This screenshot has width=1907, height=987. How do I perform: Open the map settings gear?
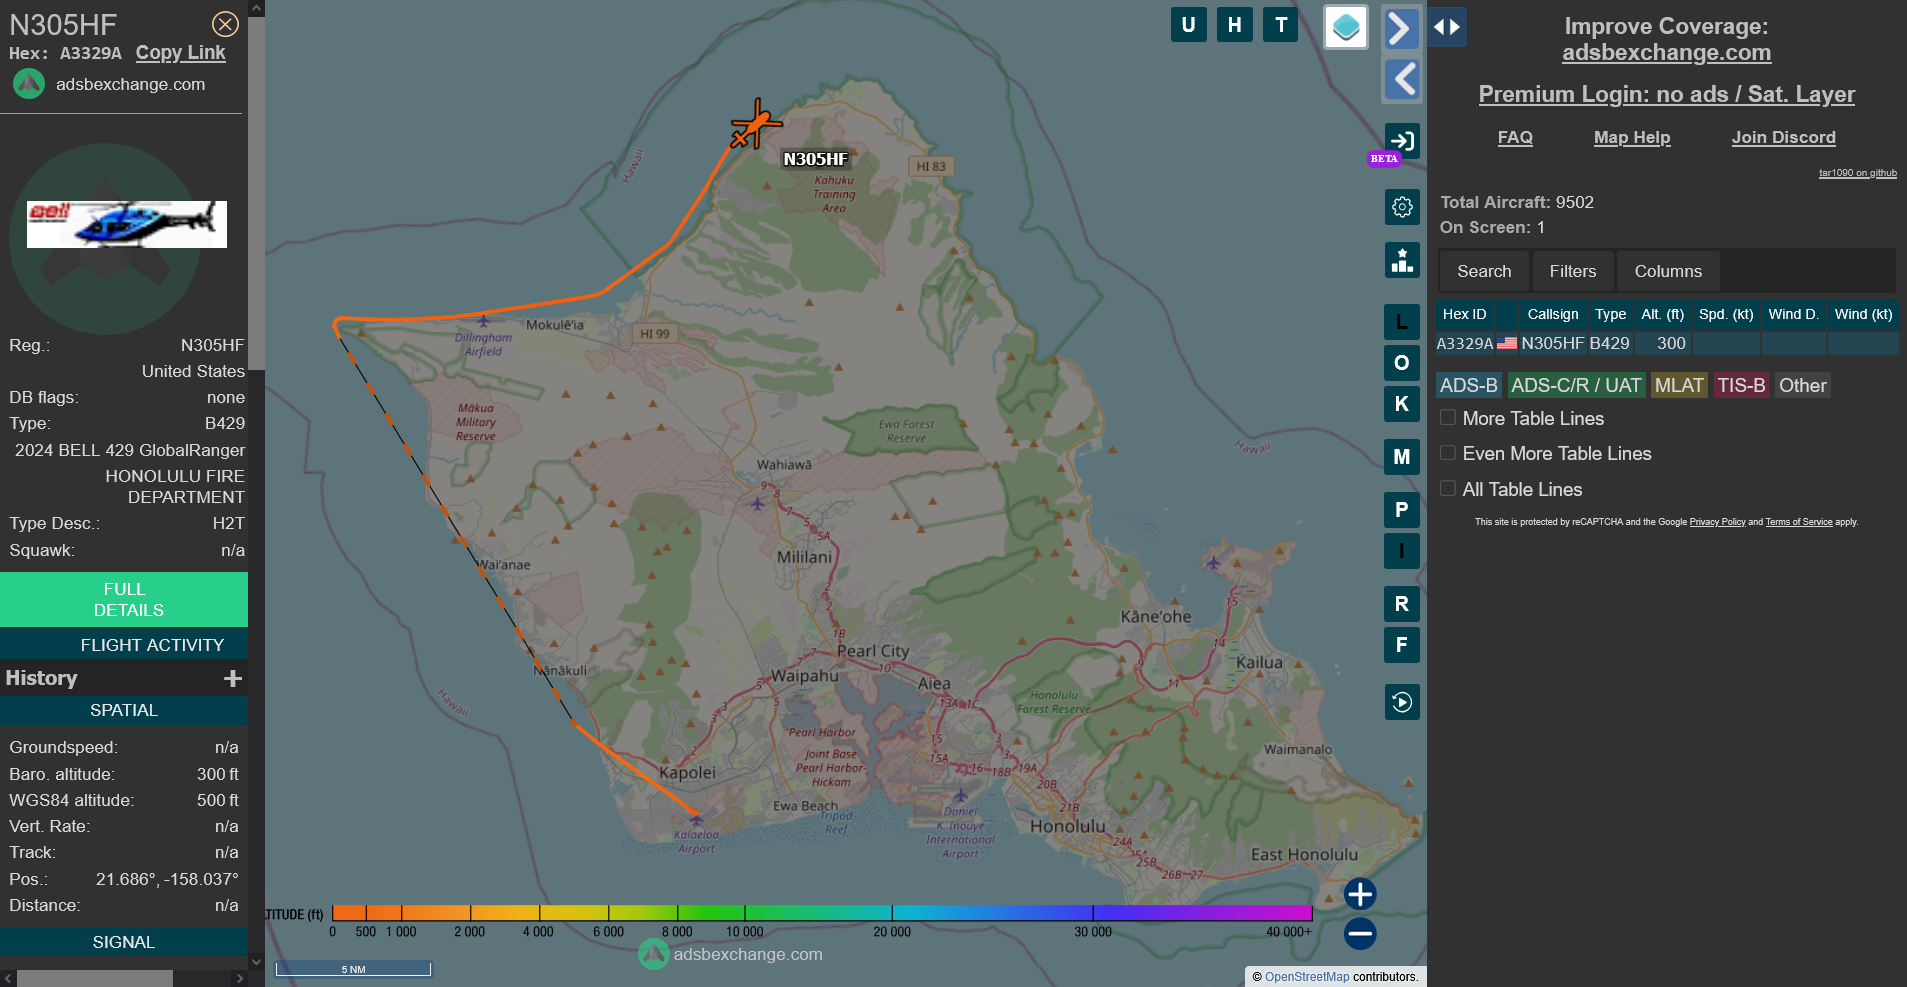coord(1402,207)
